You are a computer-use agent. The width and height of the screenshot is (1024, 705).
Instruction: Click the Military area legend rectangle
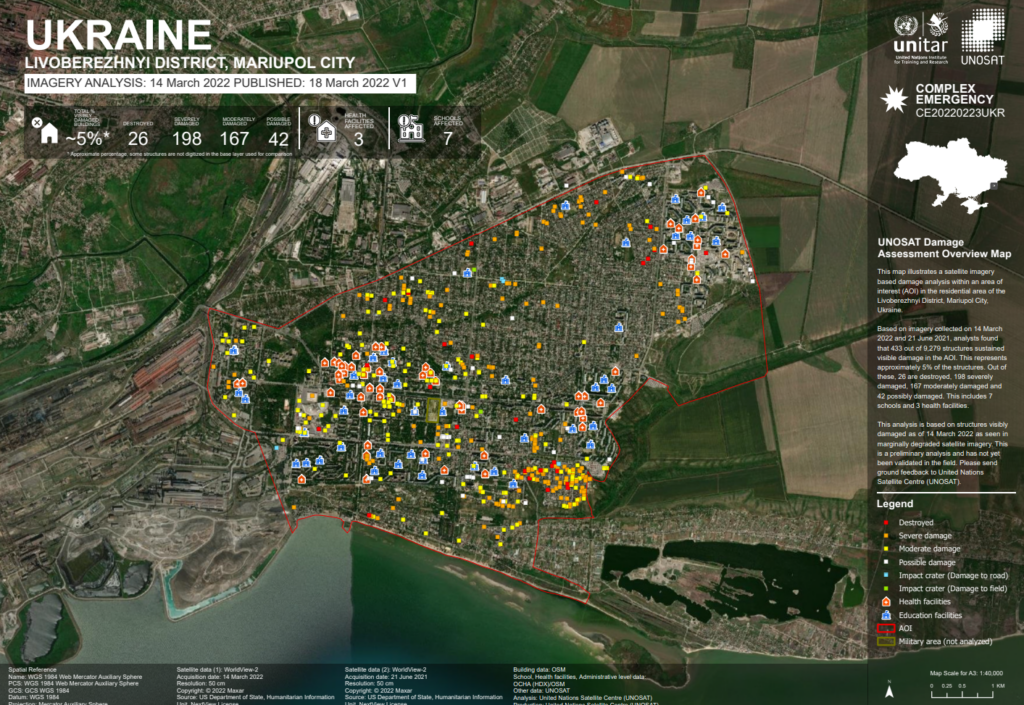click(x=884, y=641)
